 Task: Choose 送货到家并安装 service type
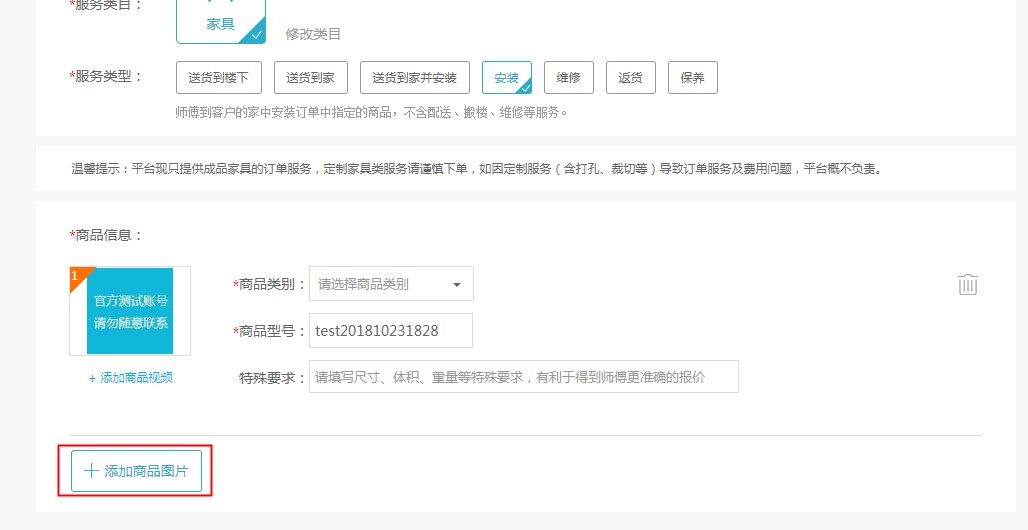[414, 77]
